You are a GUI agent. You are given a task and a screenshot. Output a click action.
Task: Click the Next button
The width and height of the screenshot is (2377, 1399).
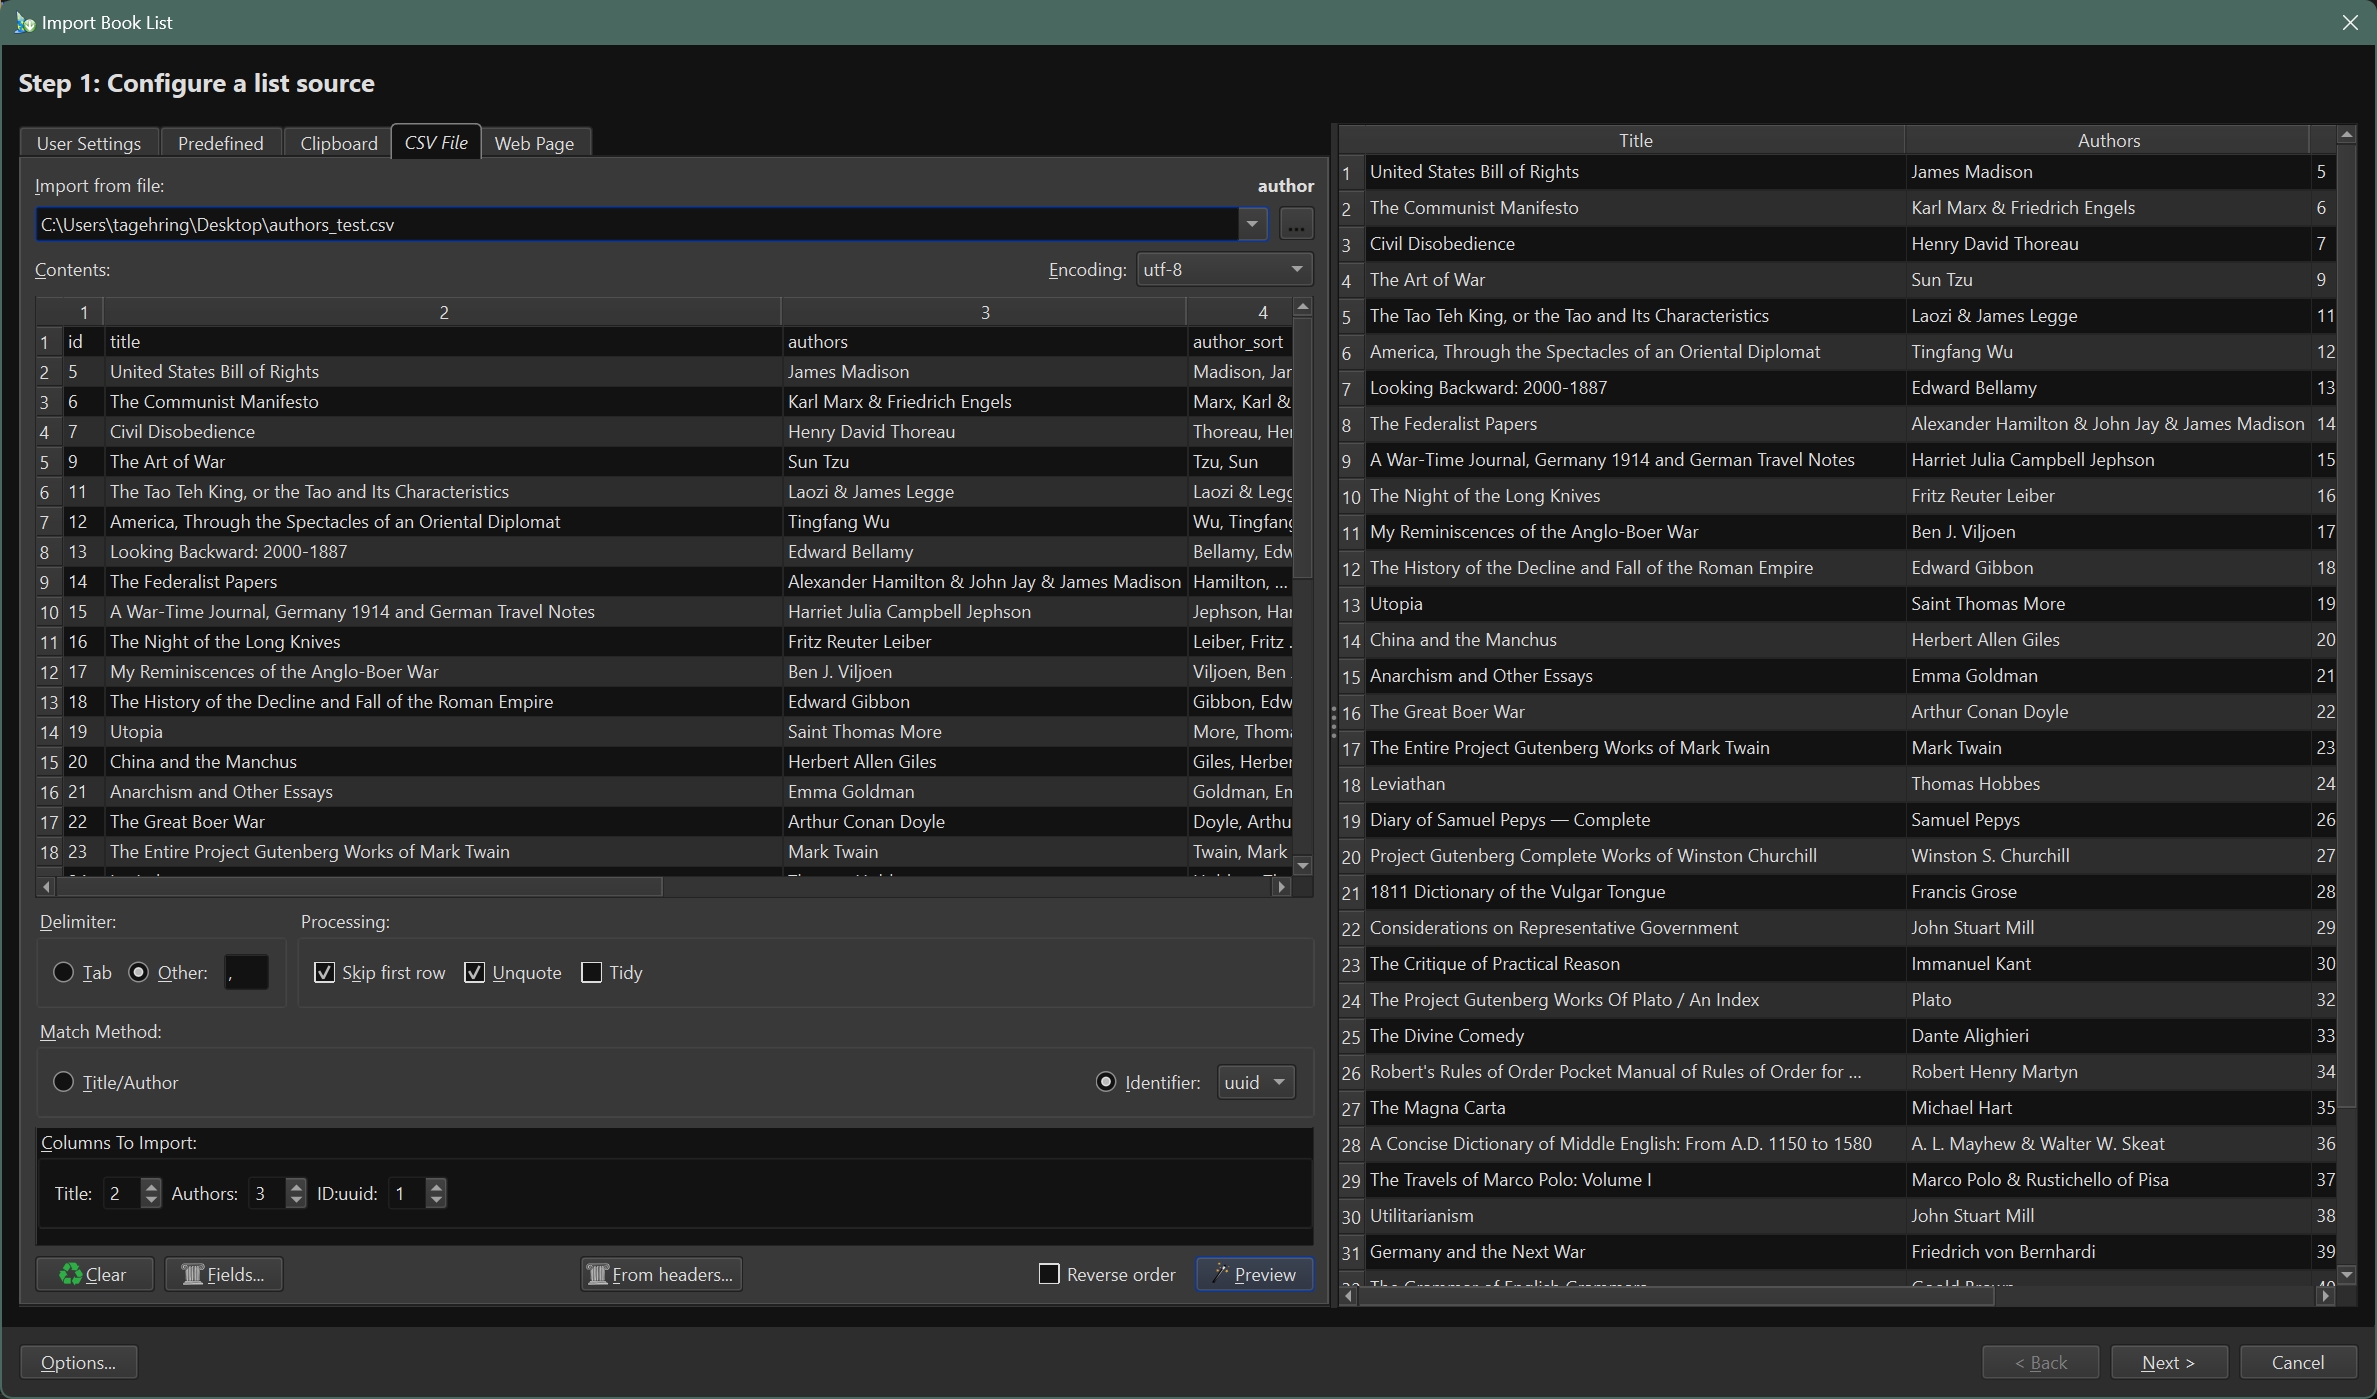click(2168, 1362)
